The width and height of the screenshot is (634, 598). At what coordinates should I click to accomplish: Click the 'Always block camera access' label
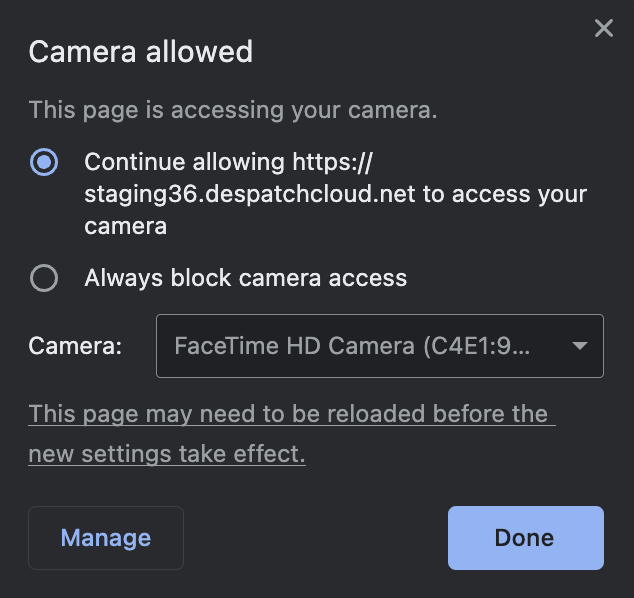[x=245, y=278]
